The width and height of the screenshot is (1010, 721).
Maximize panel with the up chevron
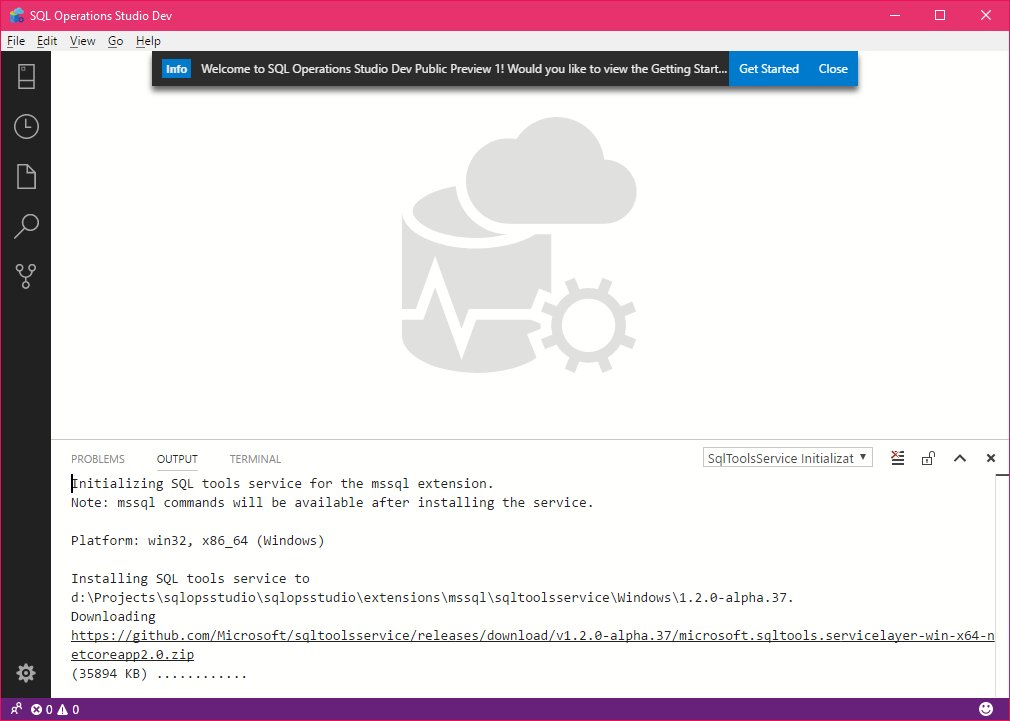pyautogui.click(x=960, y=458)
